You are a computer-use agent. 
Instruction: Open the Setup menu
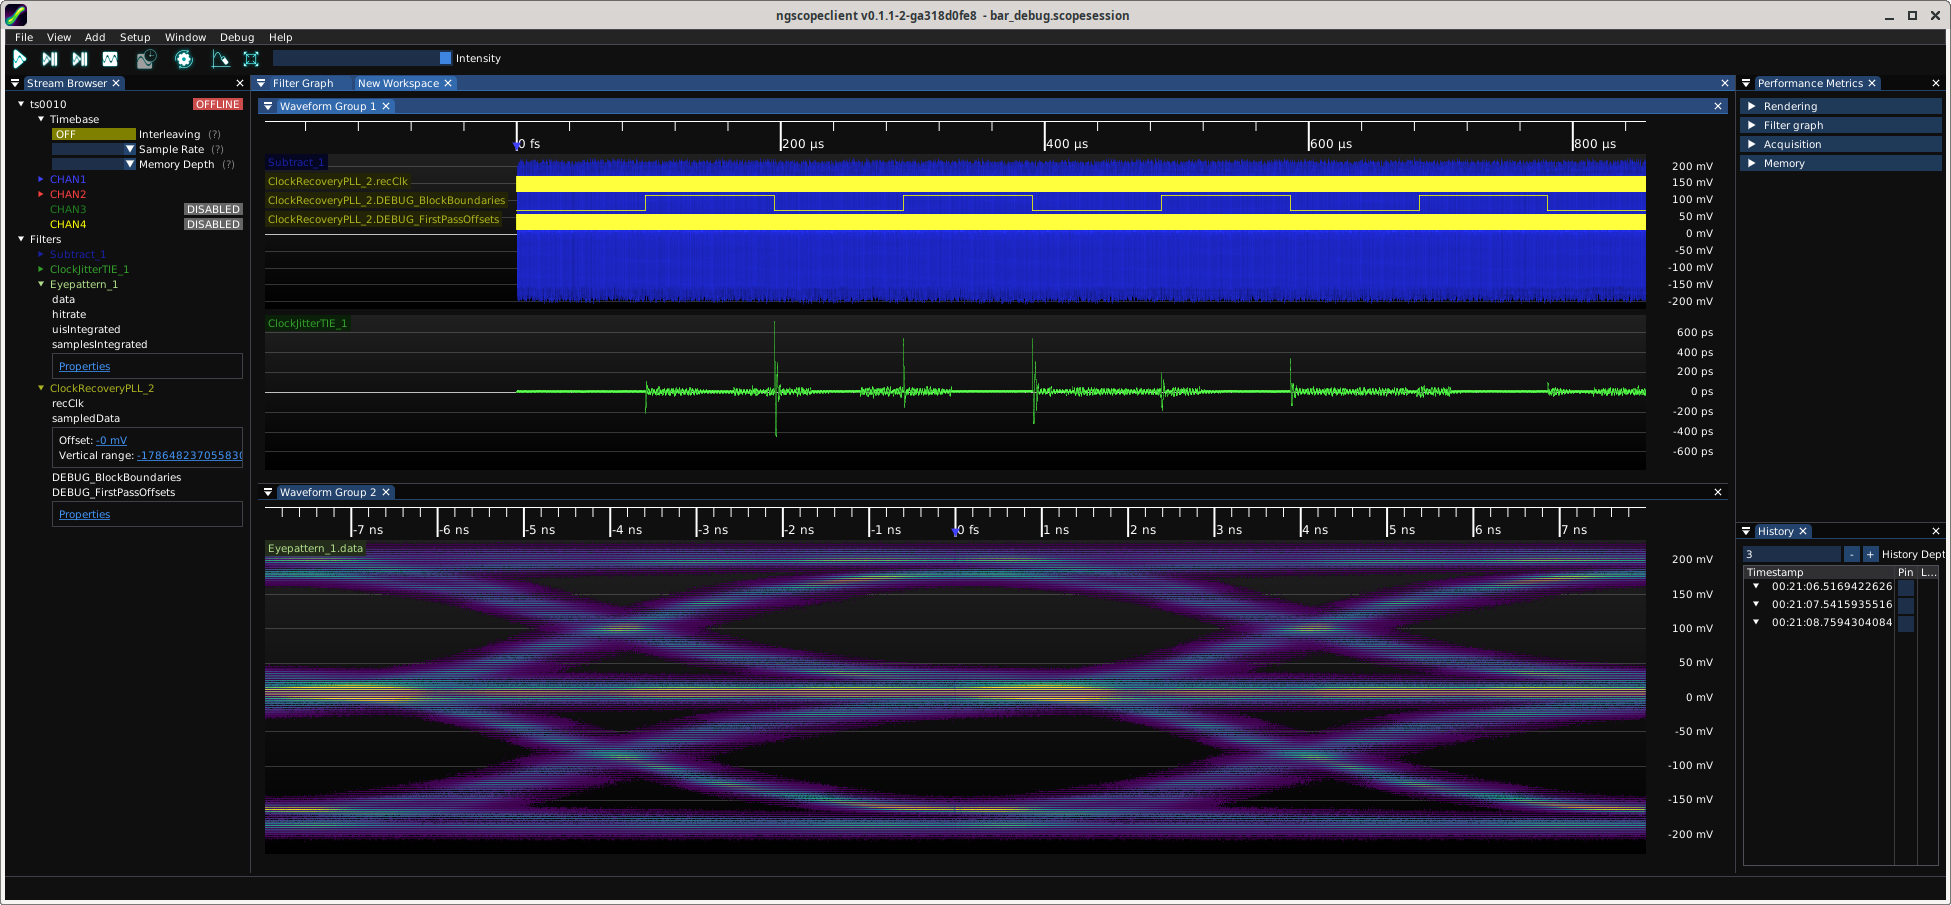[135, 37]
